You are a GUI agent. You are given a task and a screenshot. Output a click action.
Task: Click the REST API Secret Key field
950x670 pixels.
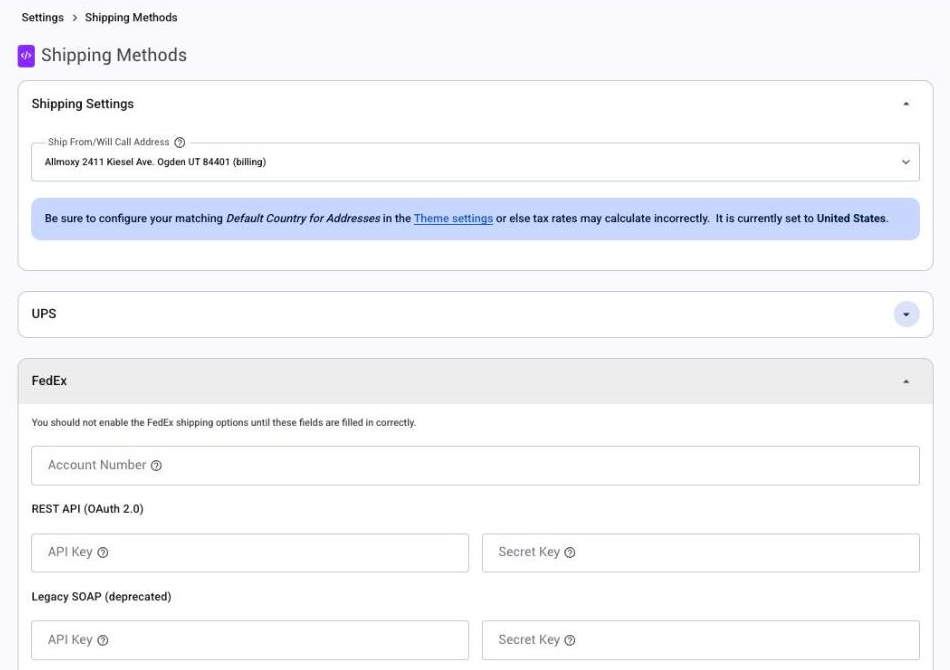[700, 552]
